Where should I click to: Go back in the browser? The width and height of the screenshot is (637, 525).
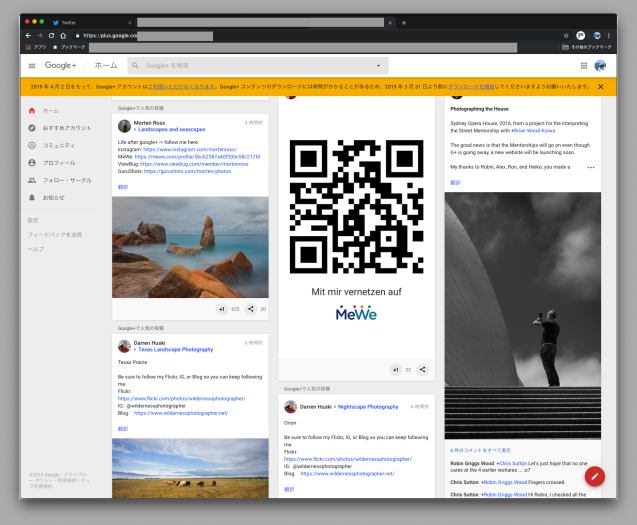coord(28,36)
